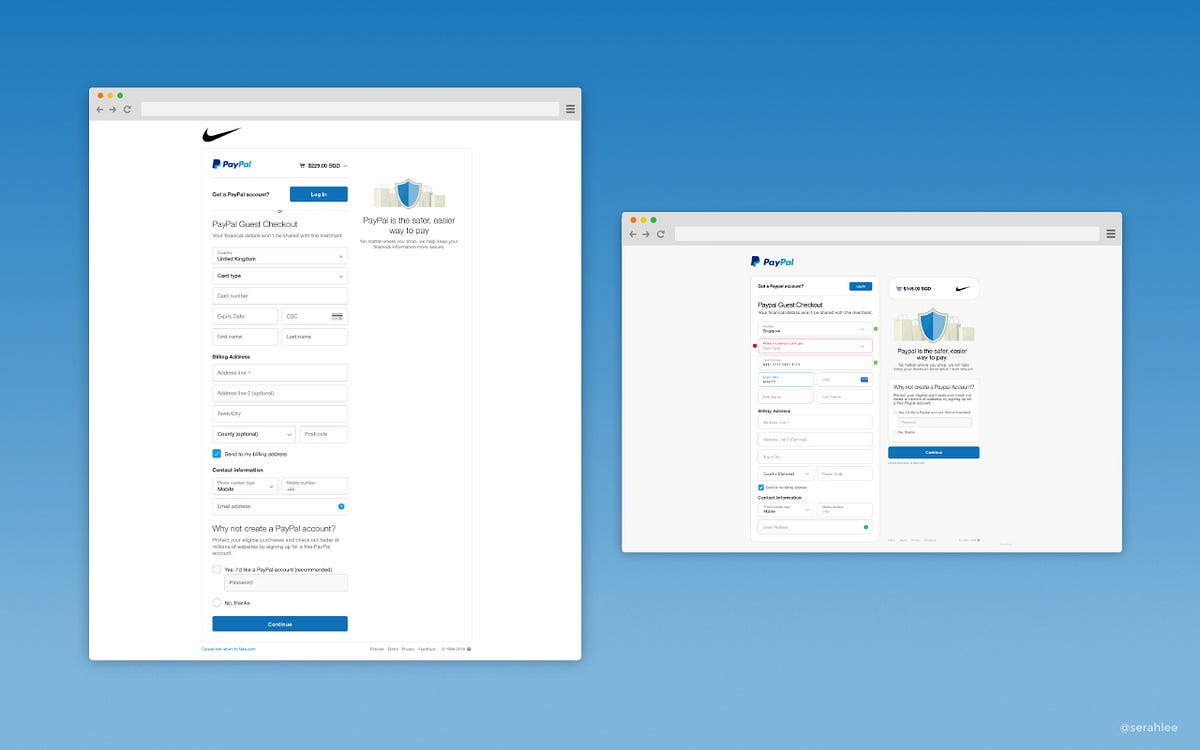The height and width of the screenshot is (750, 1200).
Task: Select Yes, I'd like a PayPal account option
Action: click(217, 568)
